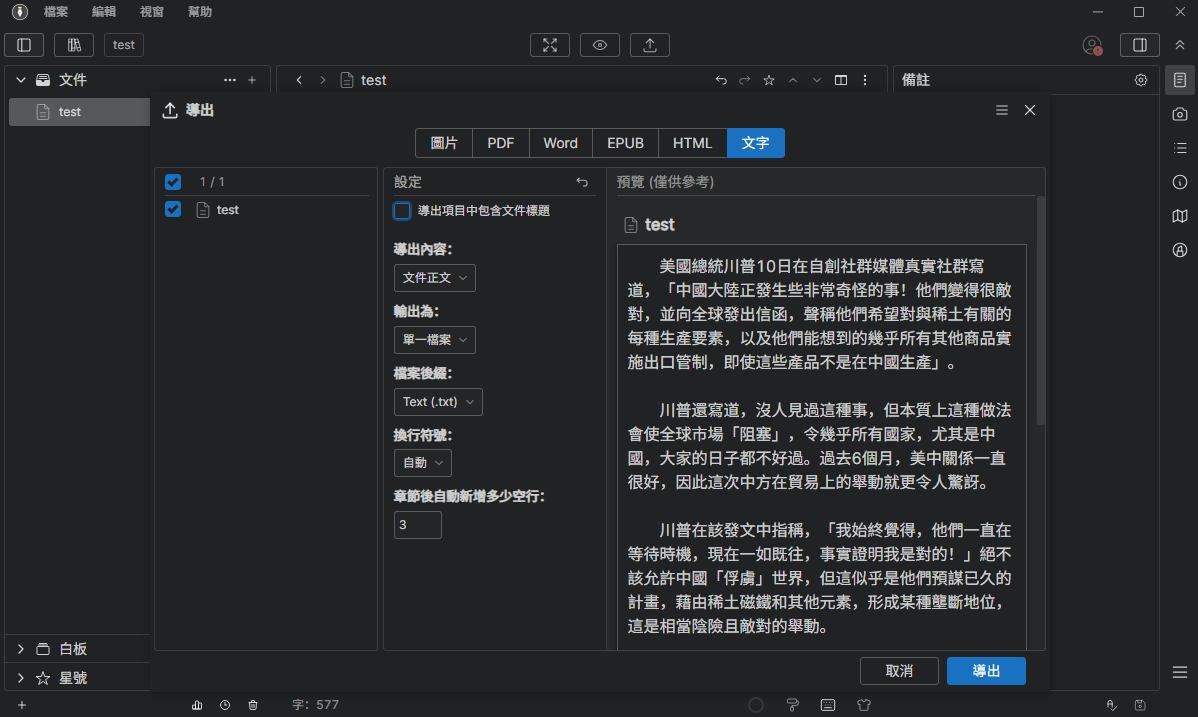Open the snapshot camera icon in right sidebar
1198x717 pixels.
pyautogui.click(x=1180, y=114)
